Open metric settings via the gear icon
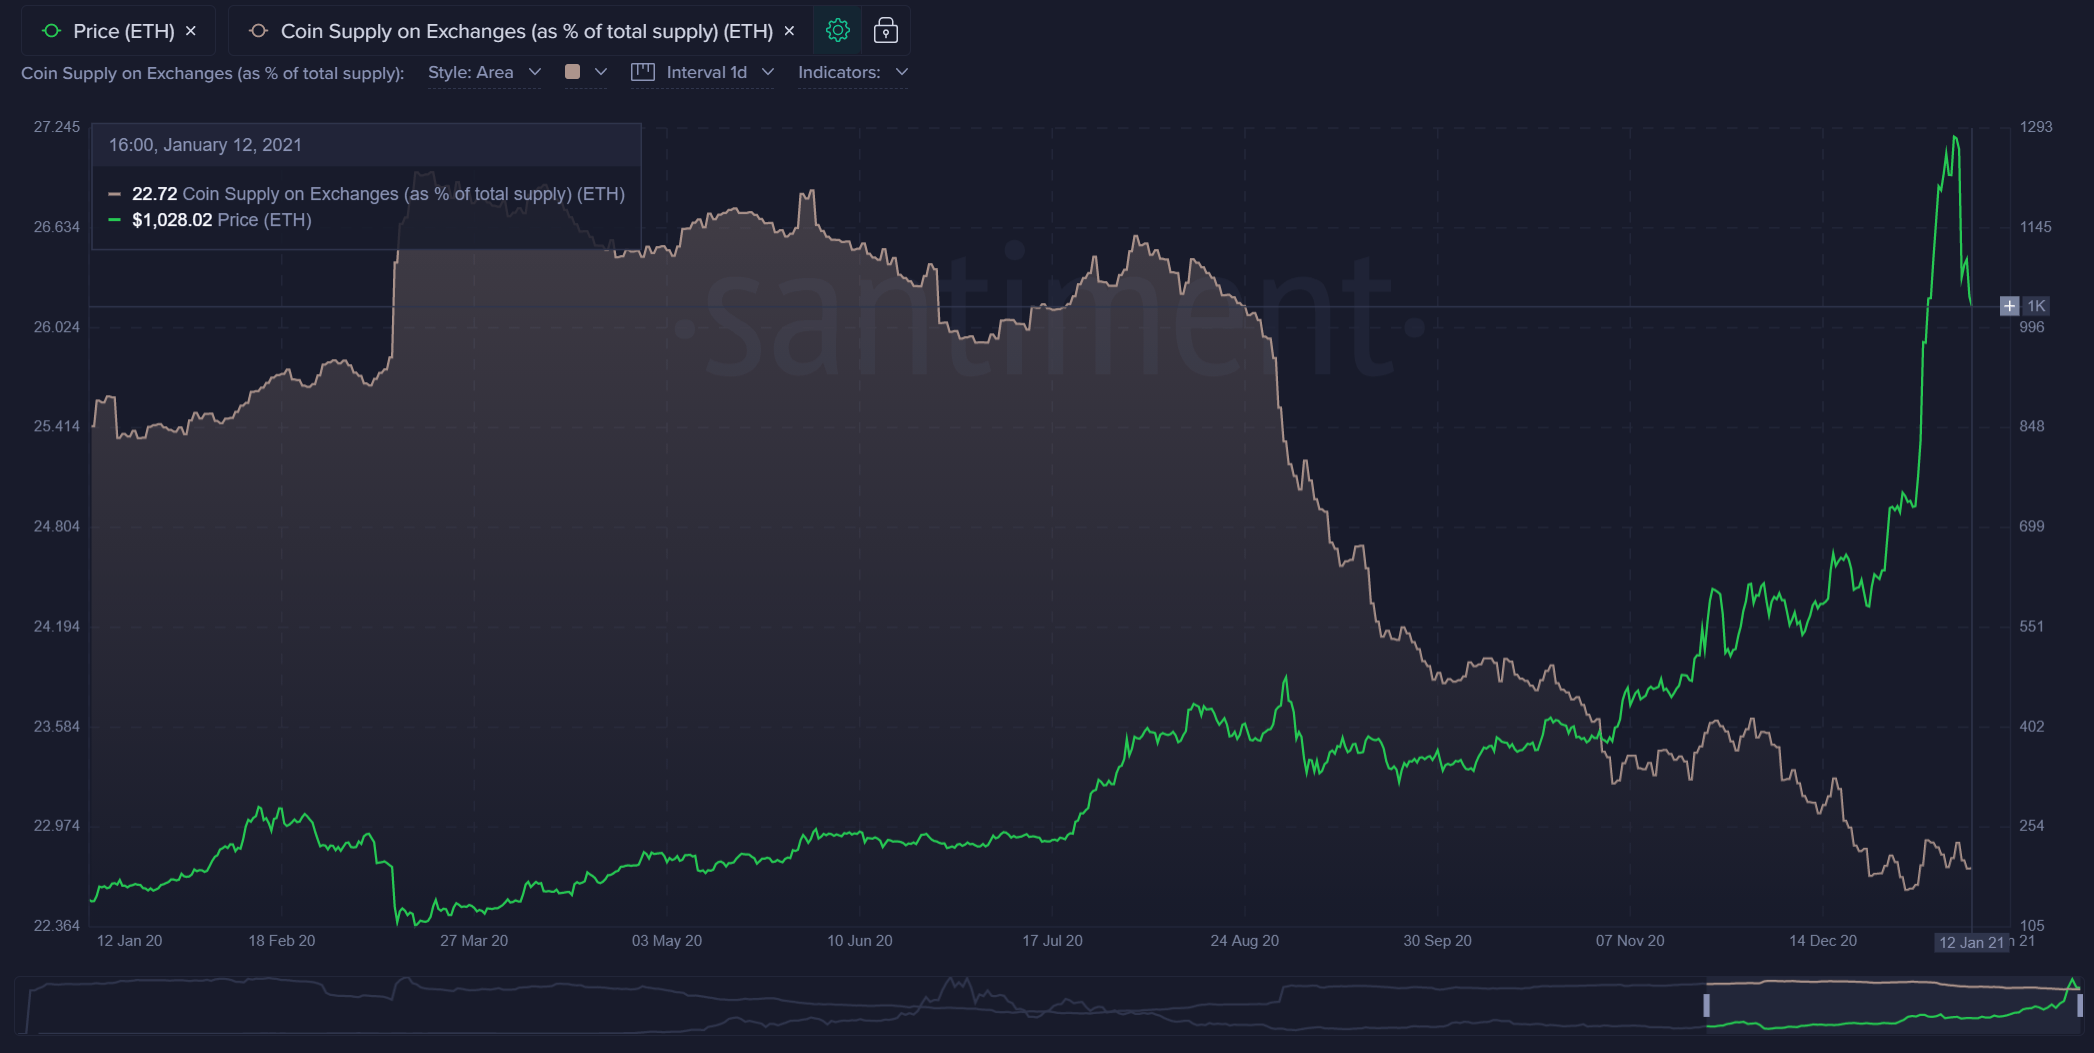Viewport: 2094px width, 1053px height. (x=838, y=31)
